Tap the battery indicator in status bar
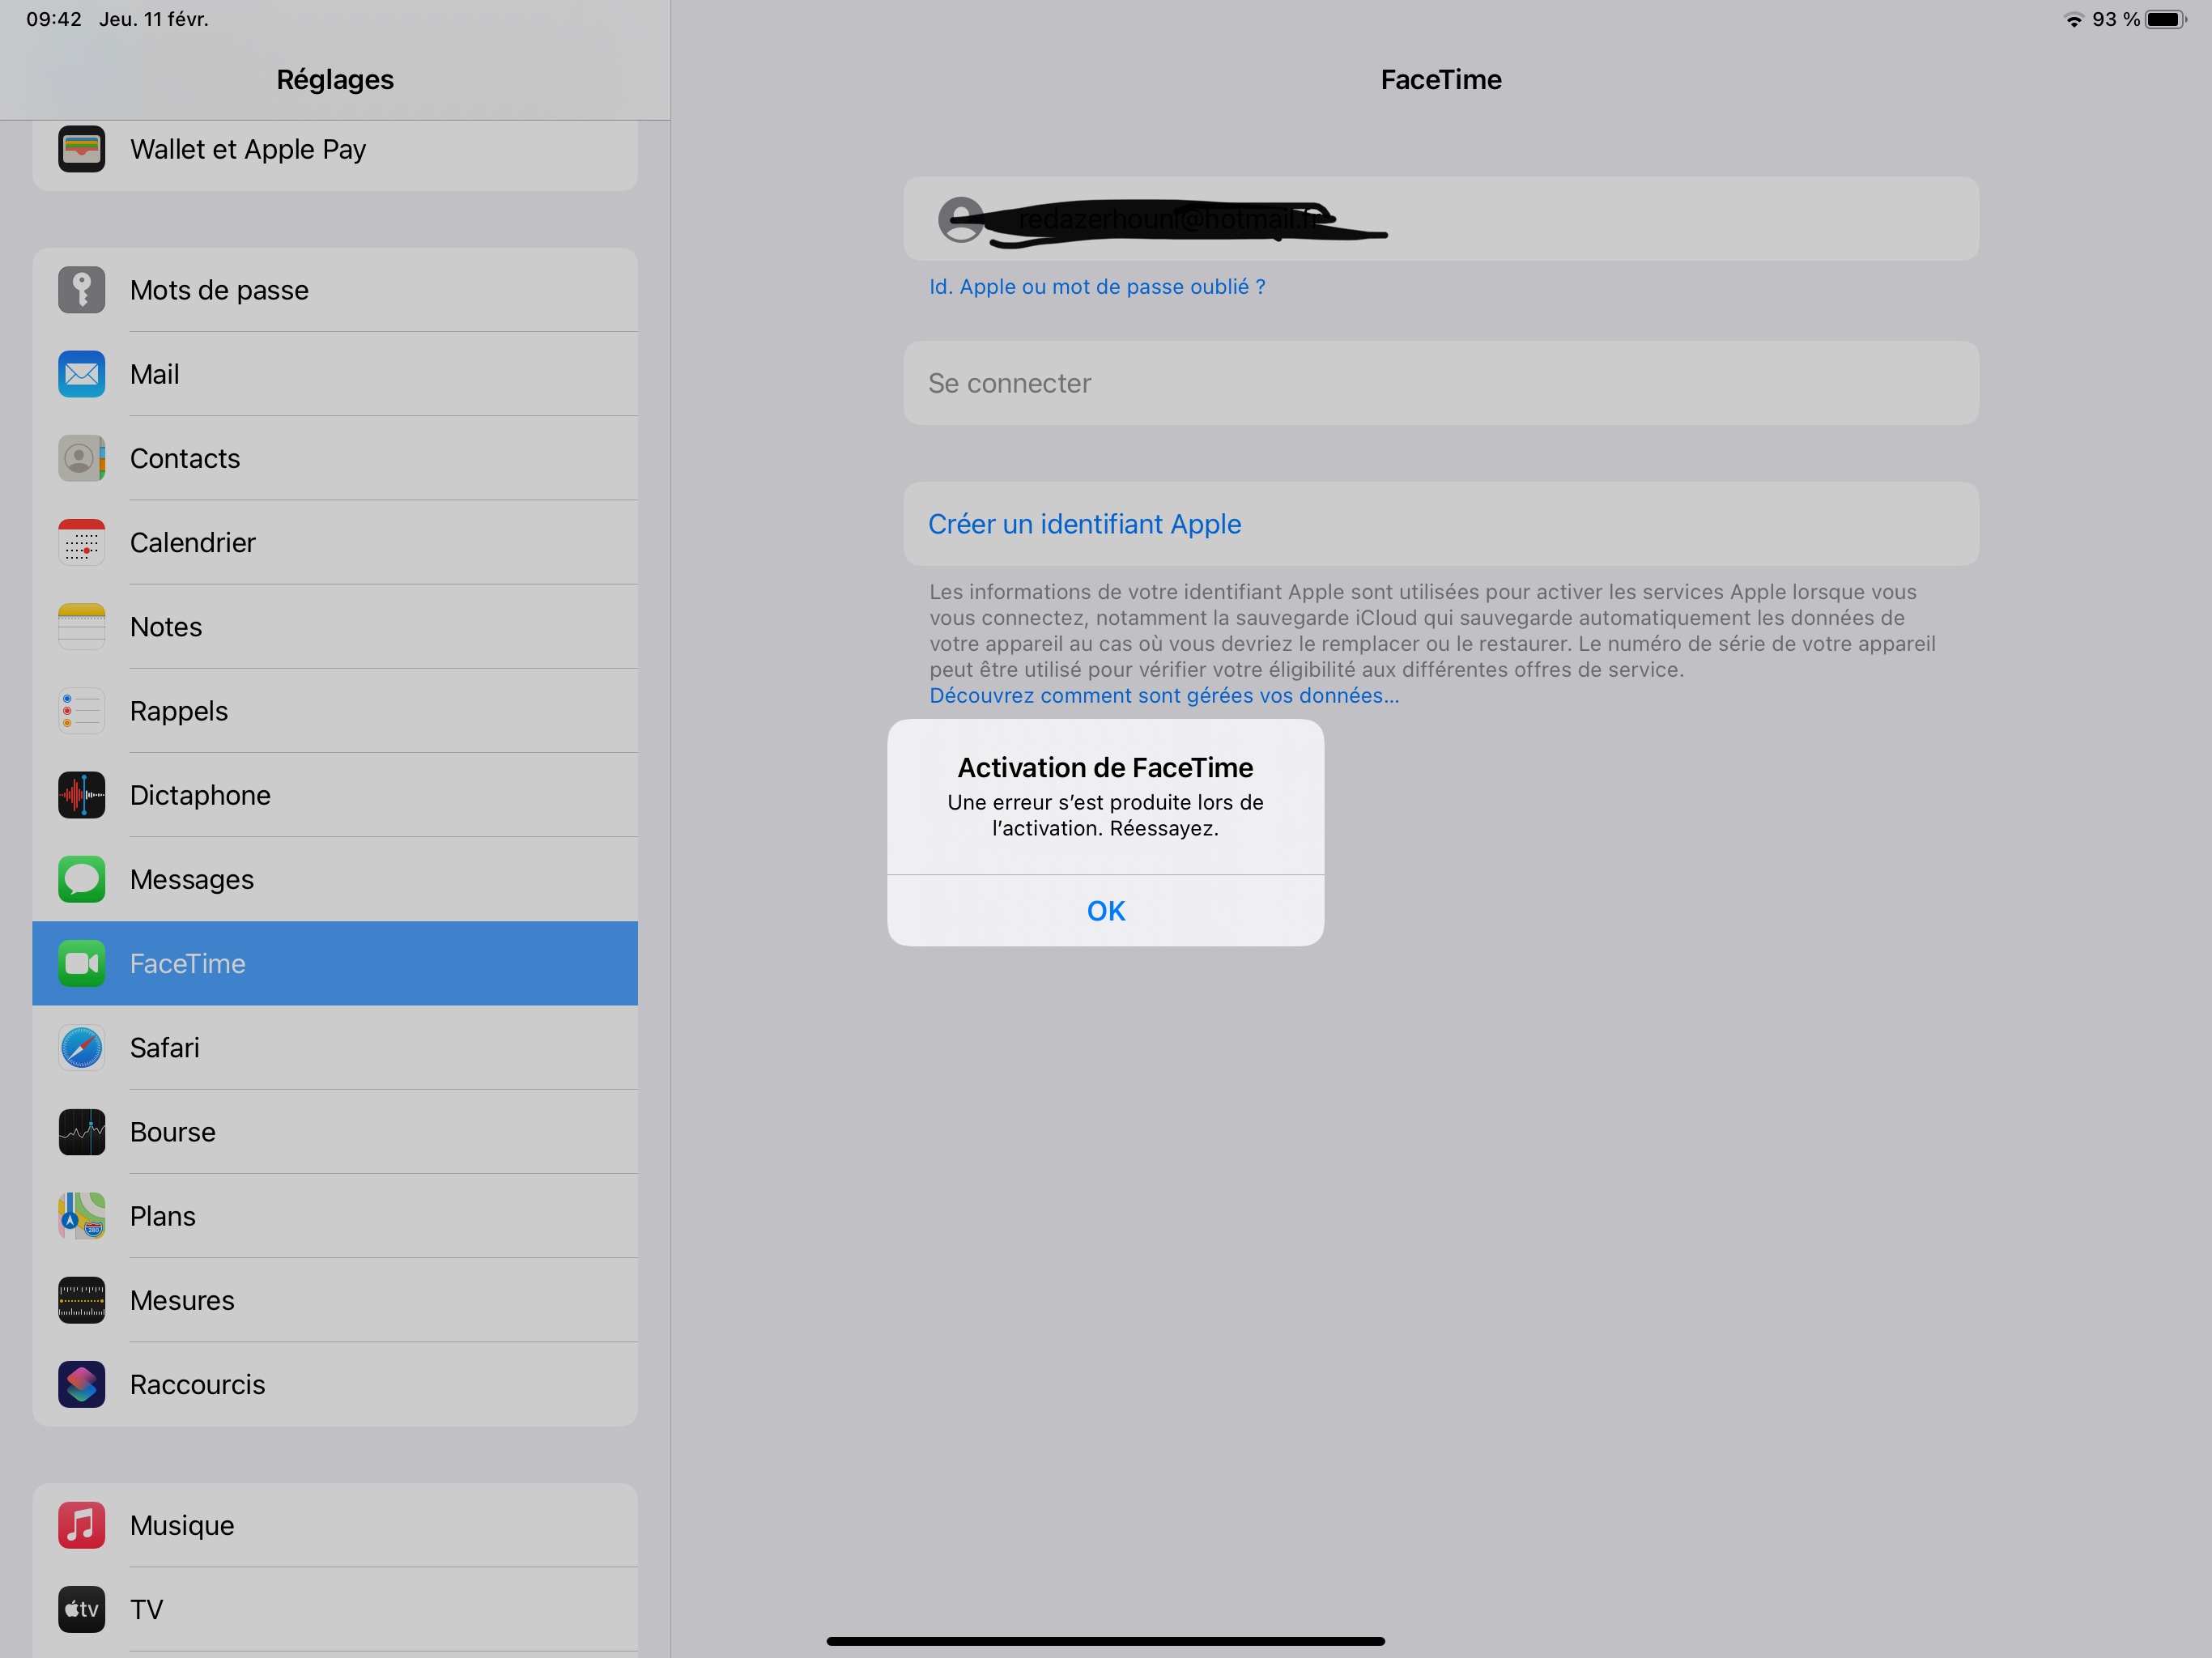The image size is (2212, 1658). [x=2165, y=19]
